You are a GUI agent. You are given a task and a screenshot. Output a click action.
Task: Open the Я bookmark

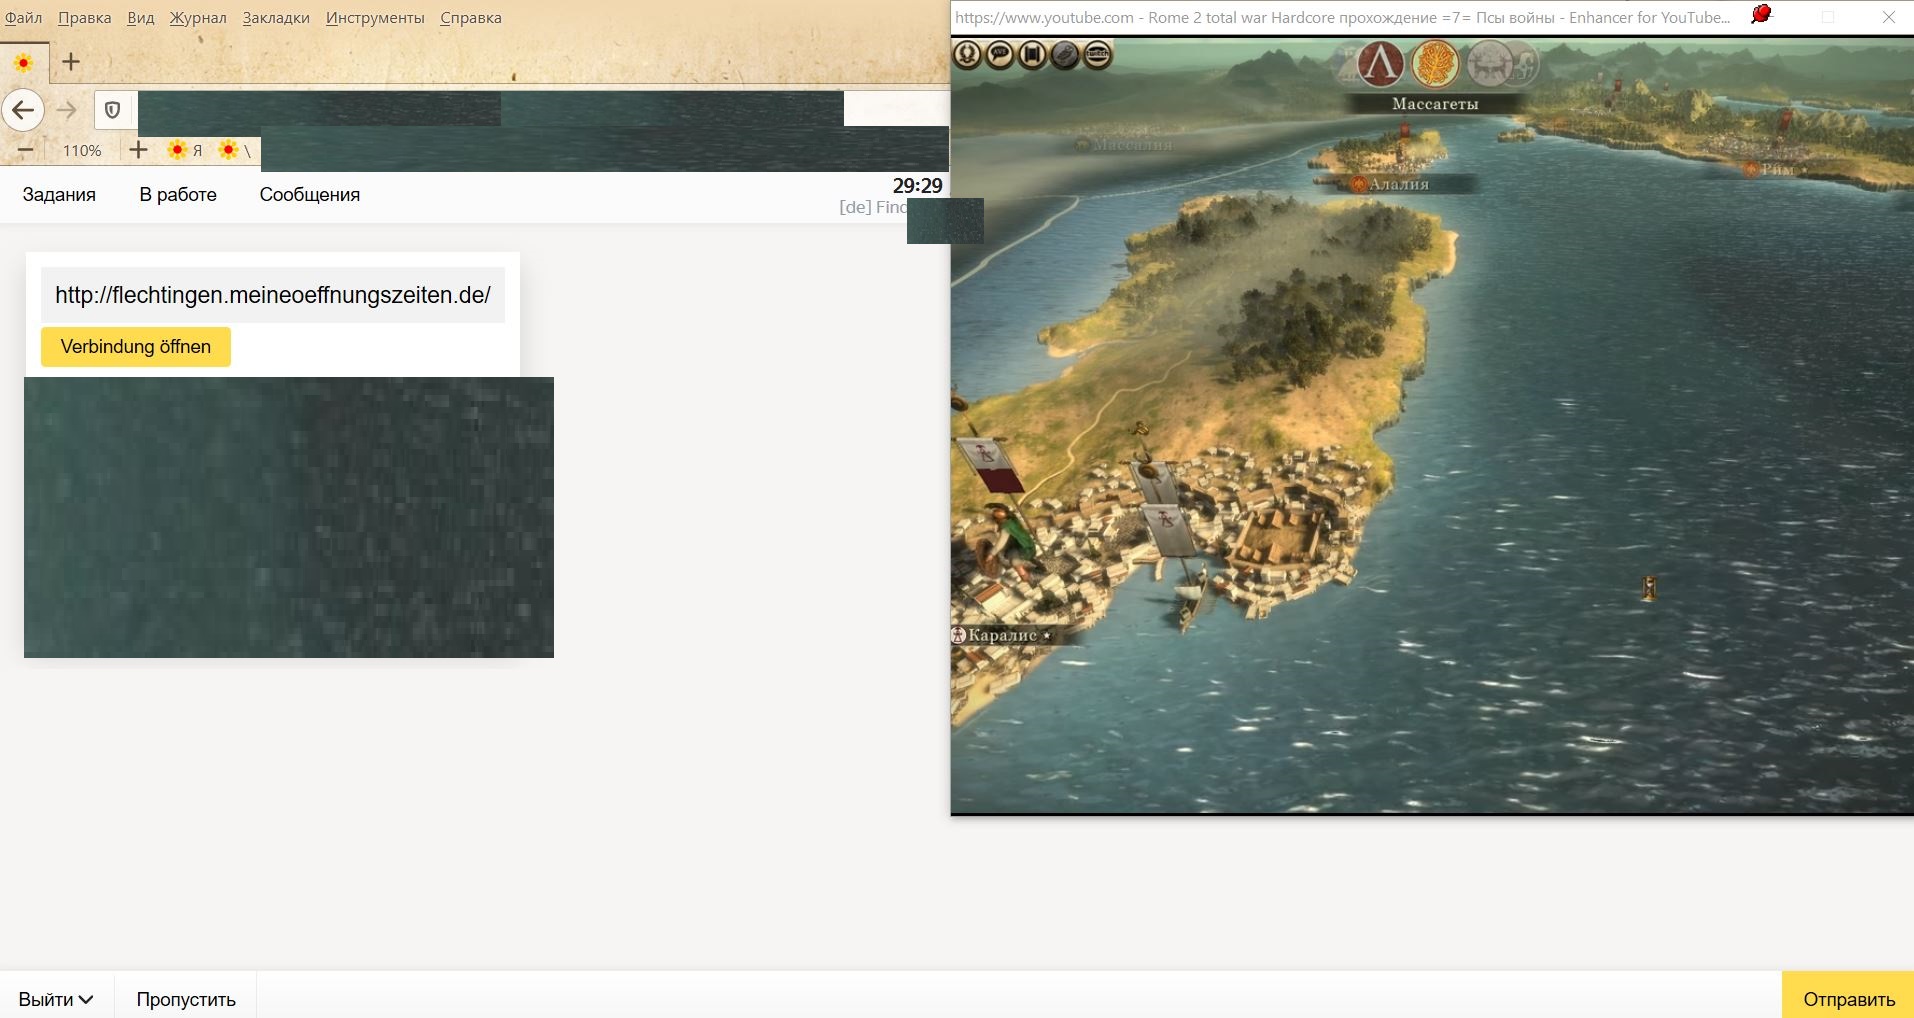186,150
